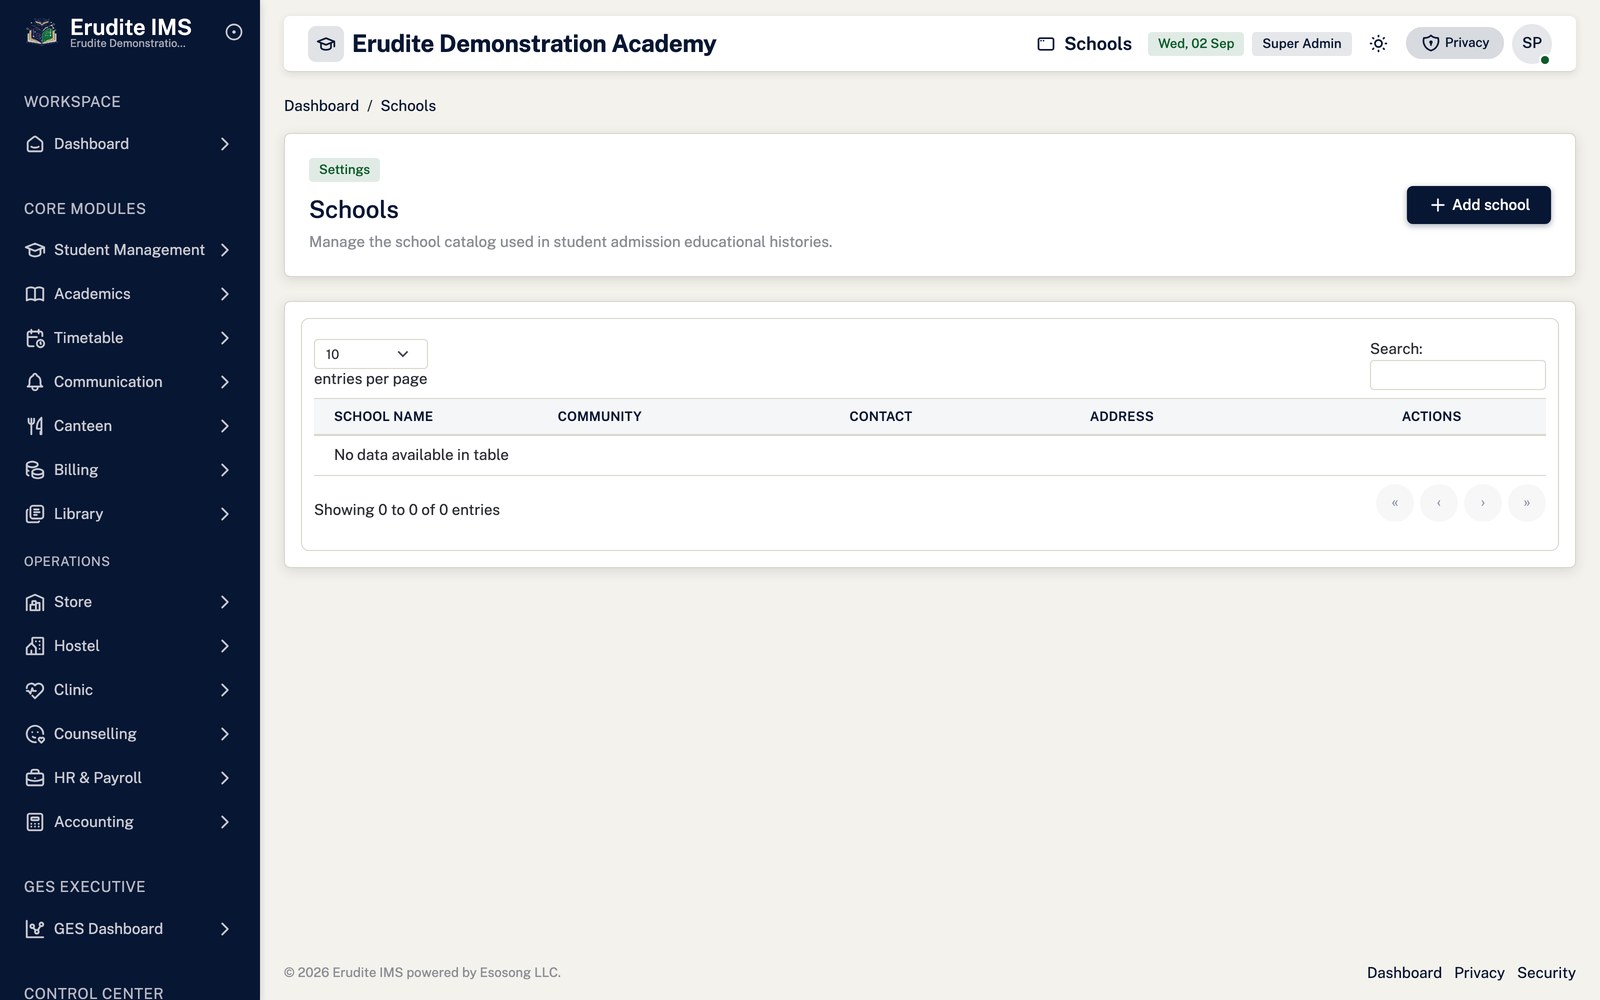Click the Dashboard home icon in sidebar
1600x1000 pixels.
[35, 144]
